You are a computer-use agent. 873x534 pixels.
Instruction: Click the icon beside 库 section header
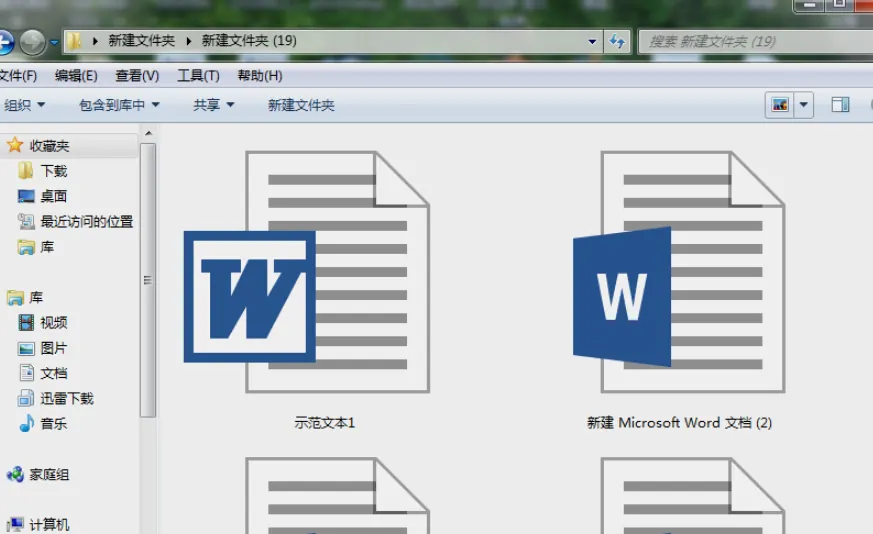coord(15,298)
